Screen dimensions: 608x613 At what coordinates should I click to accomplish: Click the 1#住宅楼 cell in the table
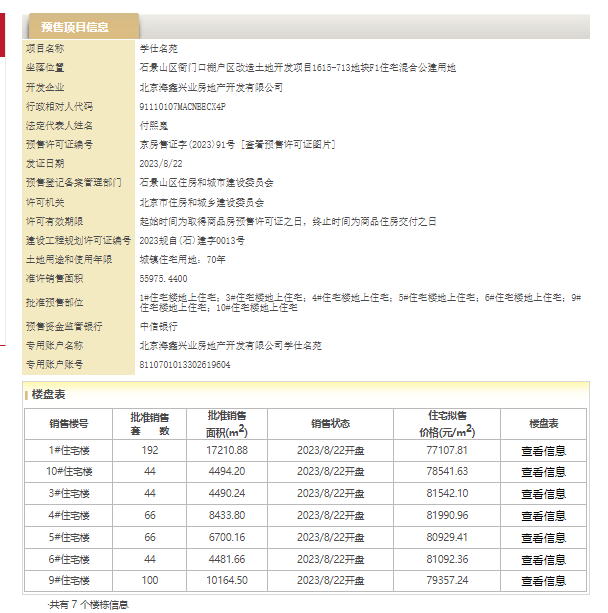click(x=69, y=450)
